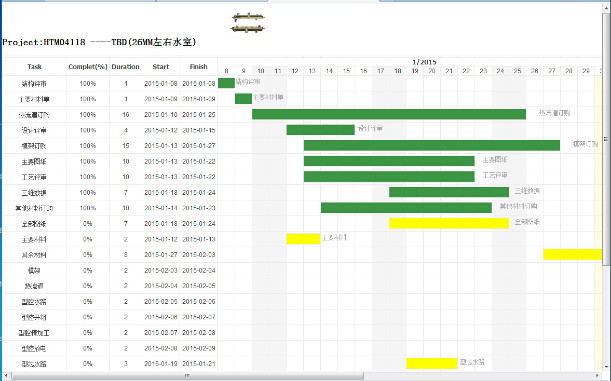Select the yellow 3-day bar ending January 21

(432, 363)
